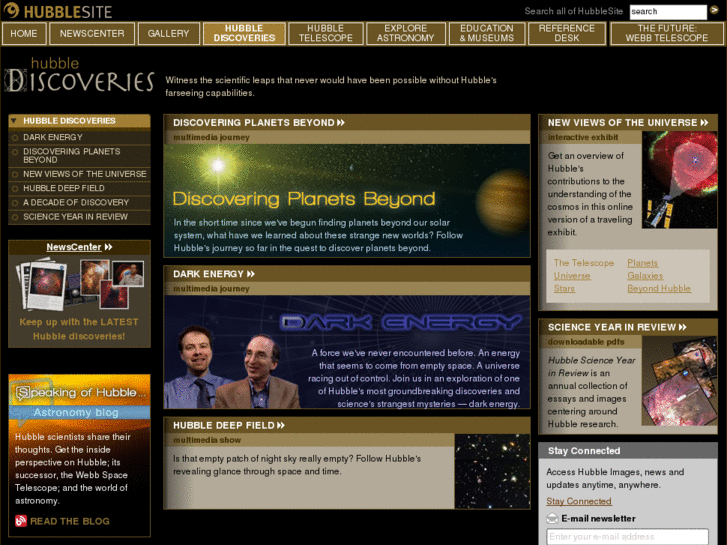
Task: Click double-arrow icon after Discovering Planets Beyond header
Action: 341,122
